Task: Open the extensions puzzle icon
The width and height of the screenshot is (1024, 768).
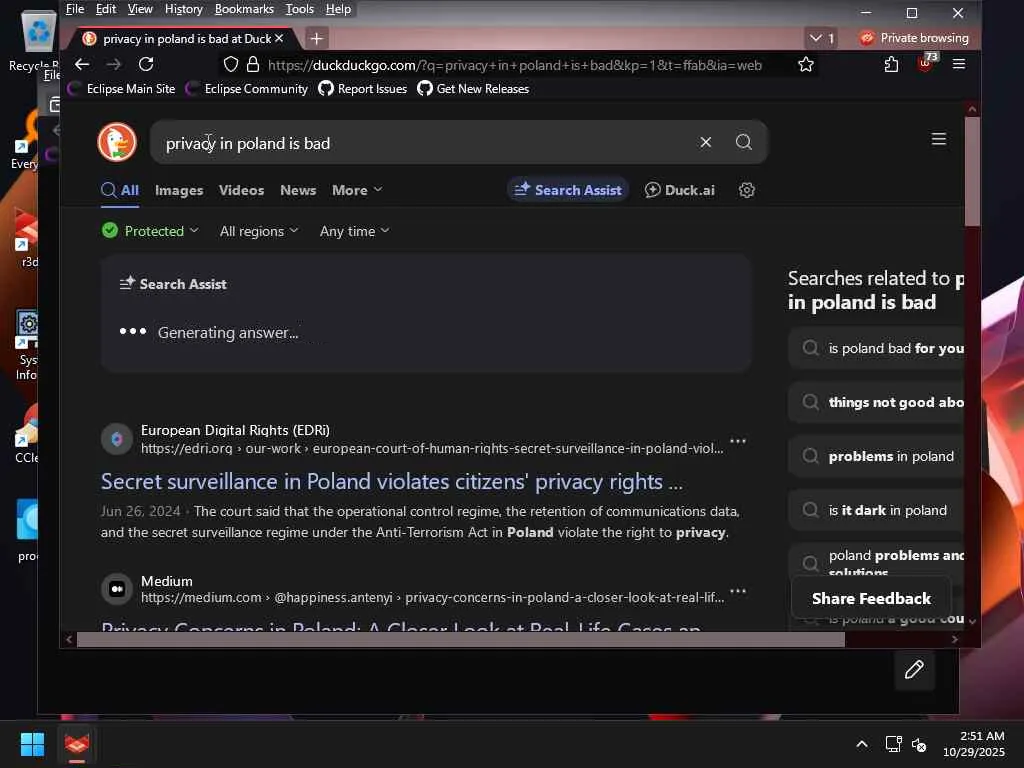Action: pyautogui.click(x=891, y=64)
